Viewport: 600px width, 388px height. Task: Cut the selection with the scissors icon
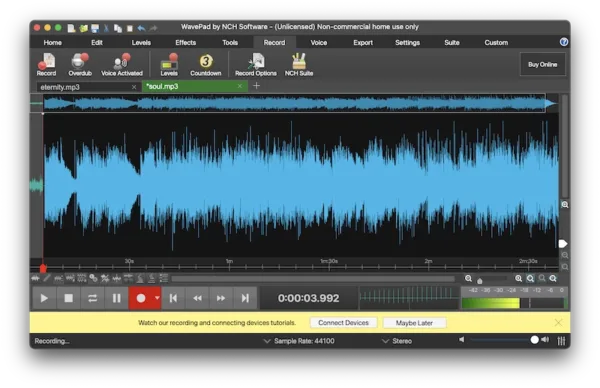click(106, 28)
